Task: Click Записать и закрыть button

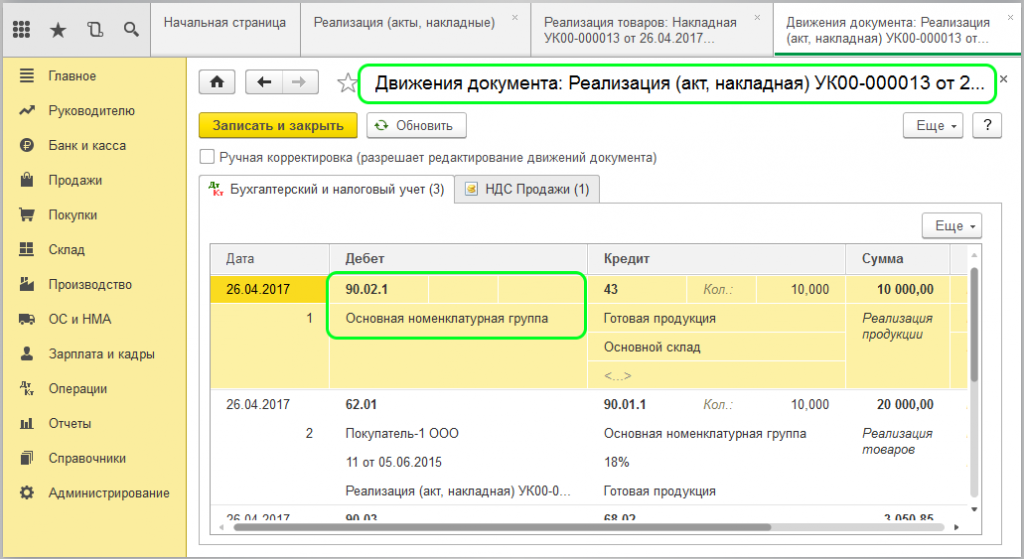Action: click(278, 125)
